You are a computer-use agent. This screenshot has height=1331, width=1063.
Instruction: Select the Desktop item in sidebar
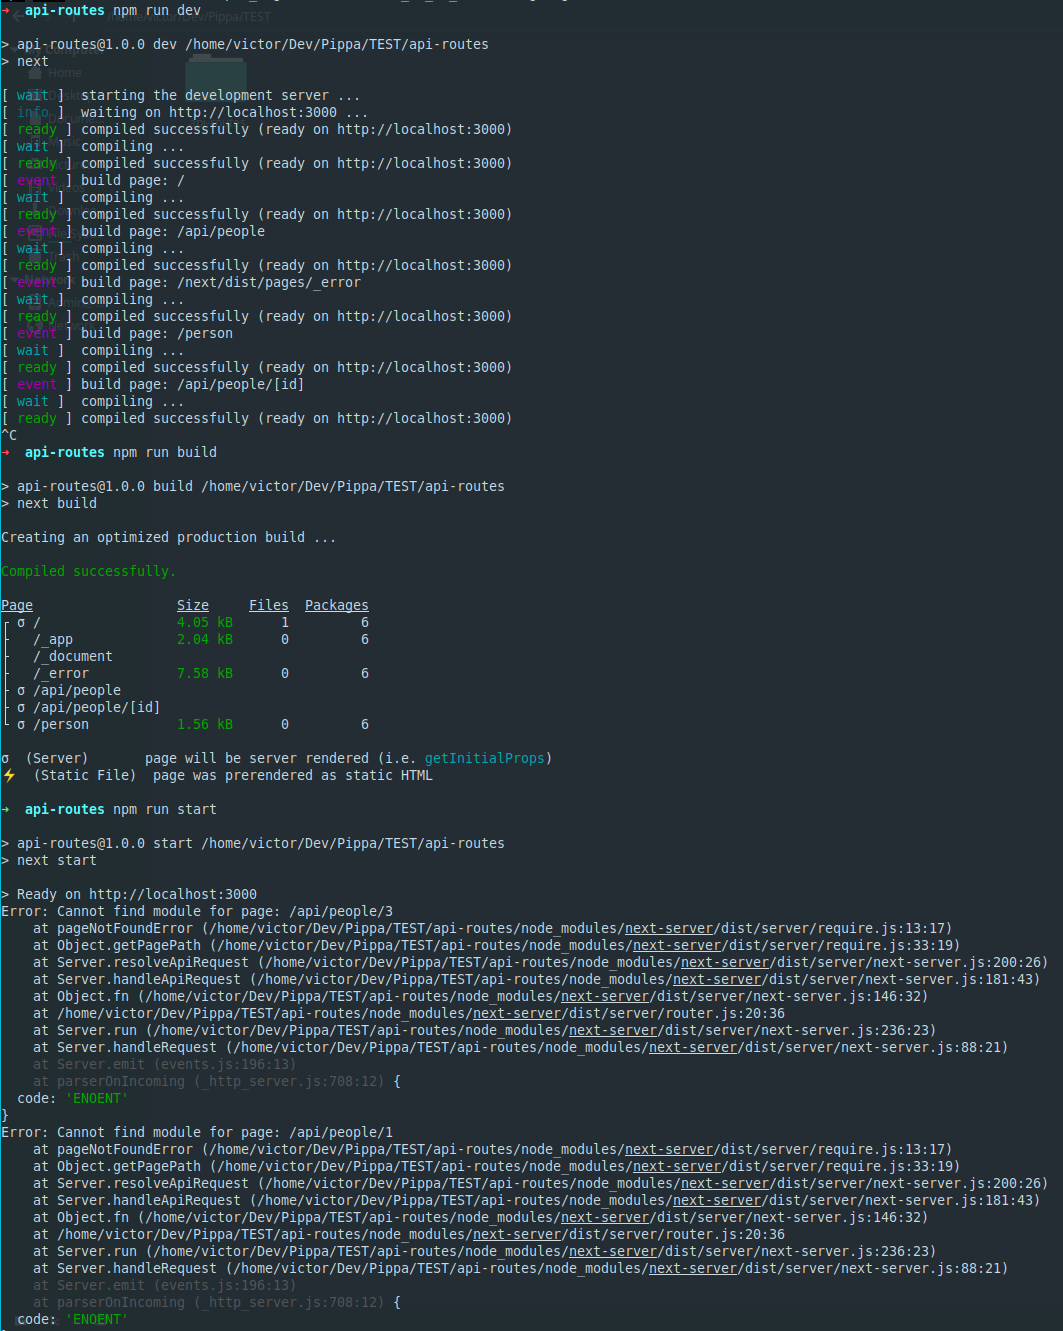click(61, 94)
